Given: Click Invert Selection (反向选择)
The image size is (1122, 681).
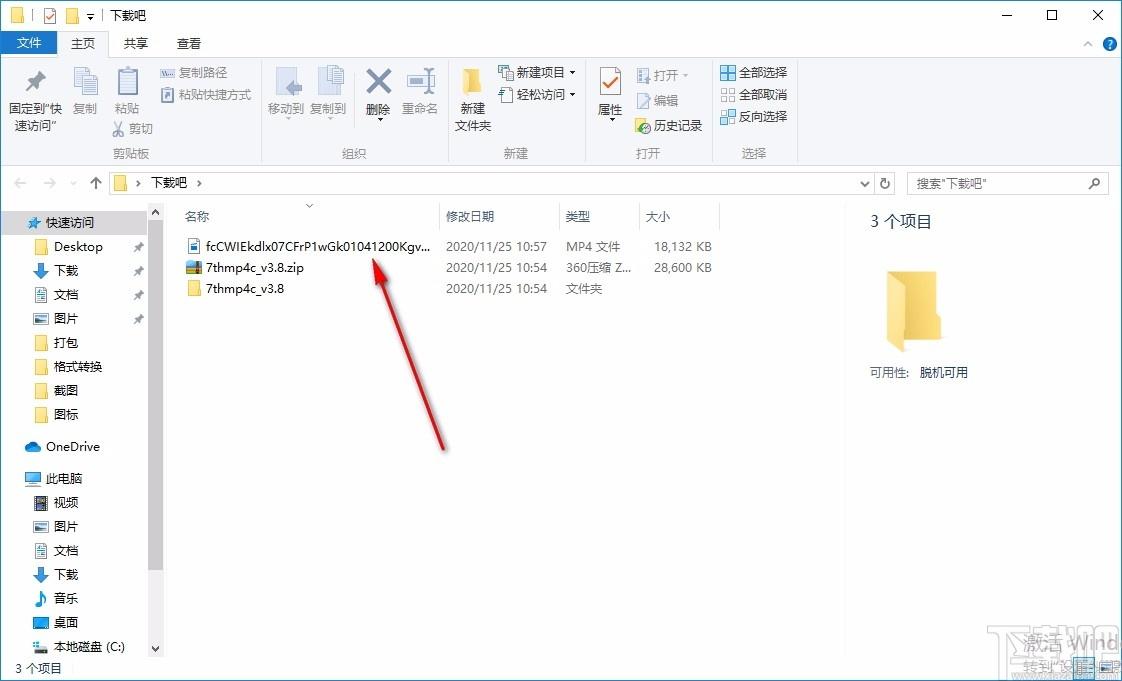Looking at the screenshot, I should [x=754, y=116].
